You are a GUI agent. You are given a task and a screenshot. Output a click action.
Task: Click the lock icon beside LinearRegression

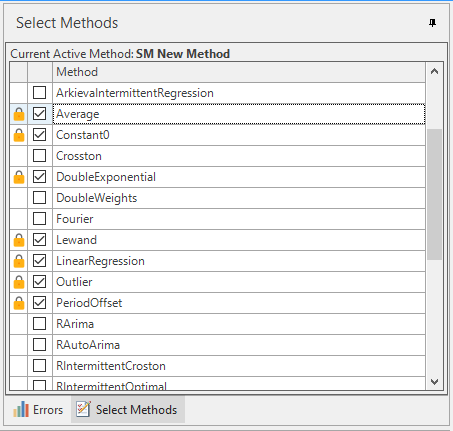click(x=19, y=261)
